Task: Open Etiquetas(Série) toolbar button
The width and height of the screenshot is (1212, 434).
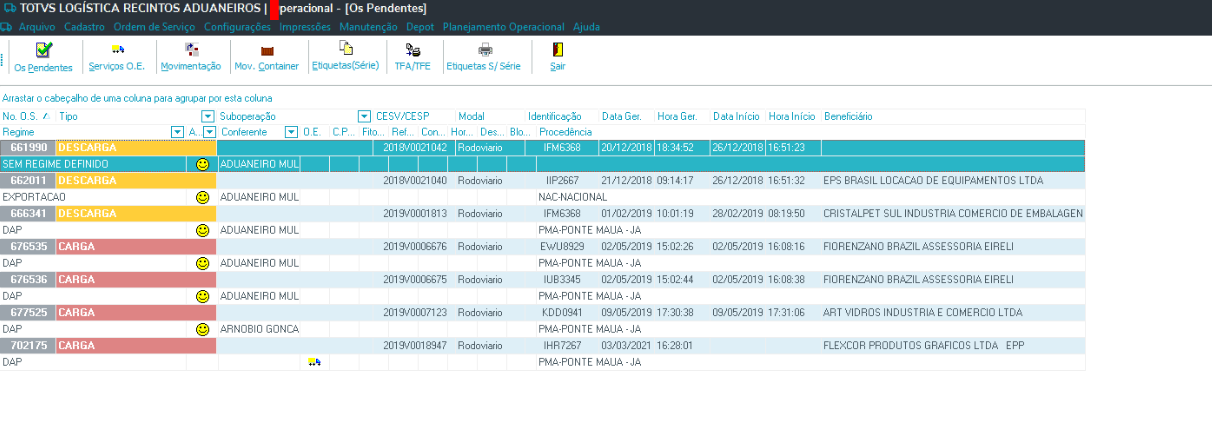Action: (x=346, y=57)
